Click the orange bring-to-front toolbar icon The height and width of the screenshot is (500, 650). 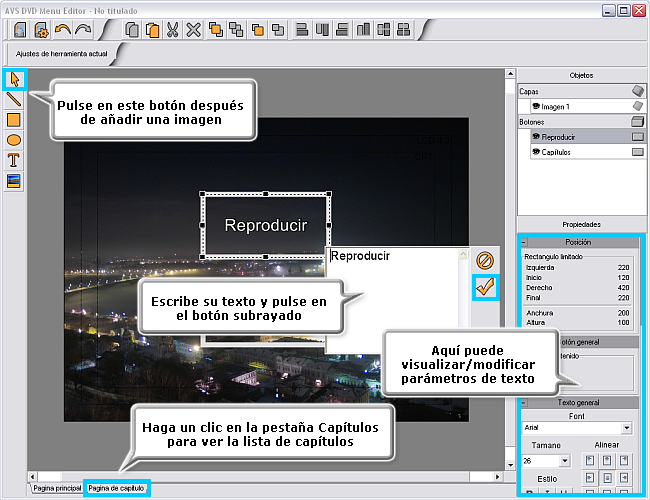click(x=216, y=29)
